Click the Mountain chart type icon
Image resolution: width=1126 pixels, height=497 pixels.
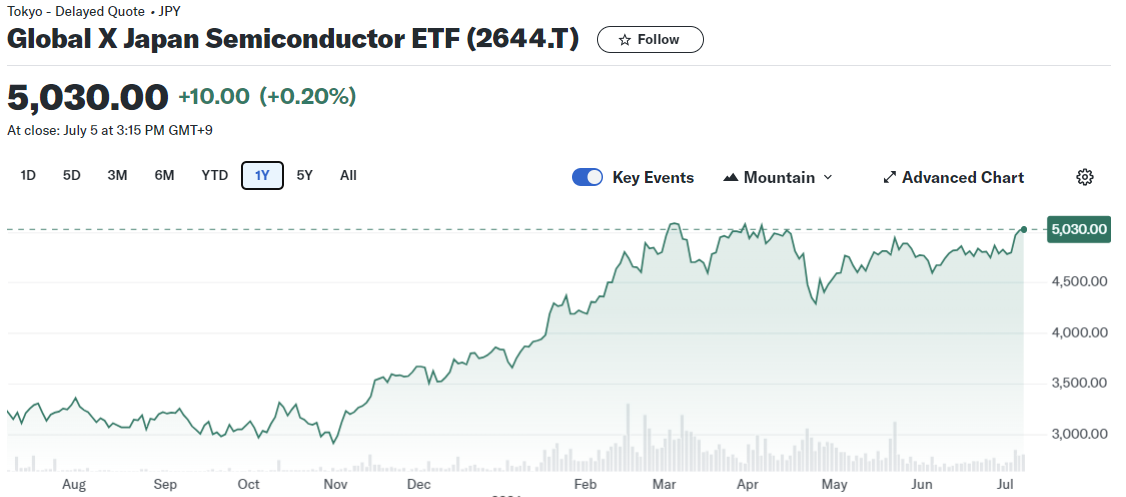pos(730,178)
